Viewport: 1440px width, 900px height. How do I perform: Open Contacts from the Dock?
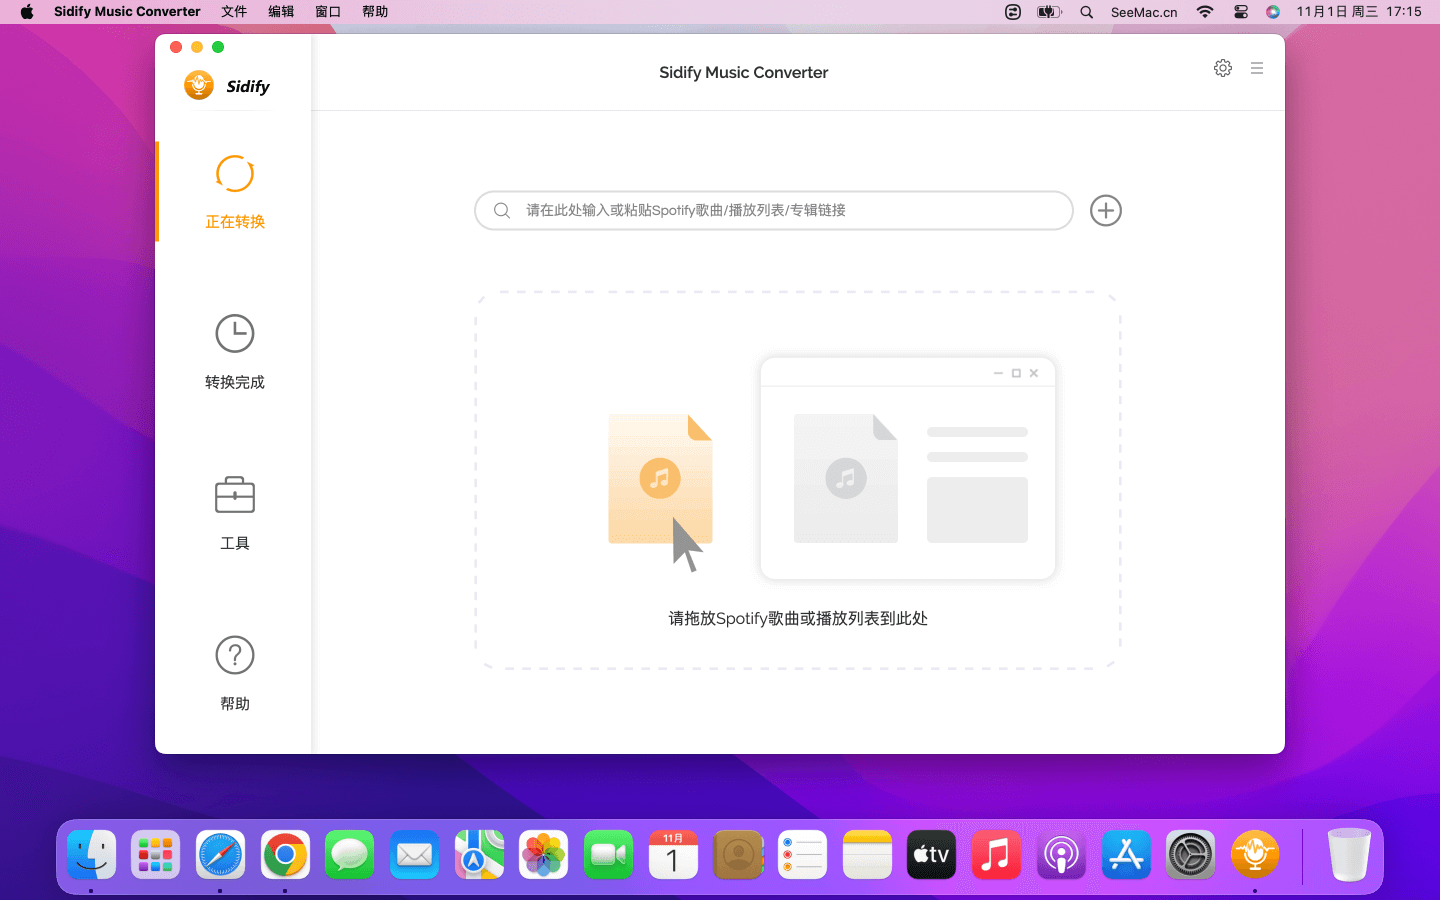pos(738,855)
